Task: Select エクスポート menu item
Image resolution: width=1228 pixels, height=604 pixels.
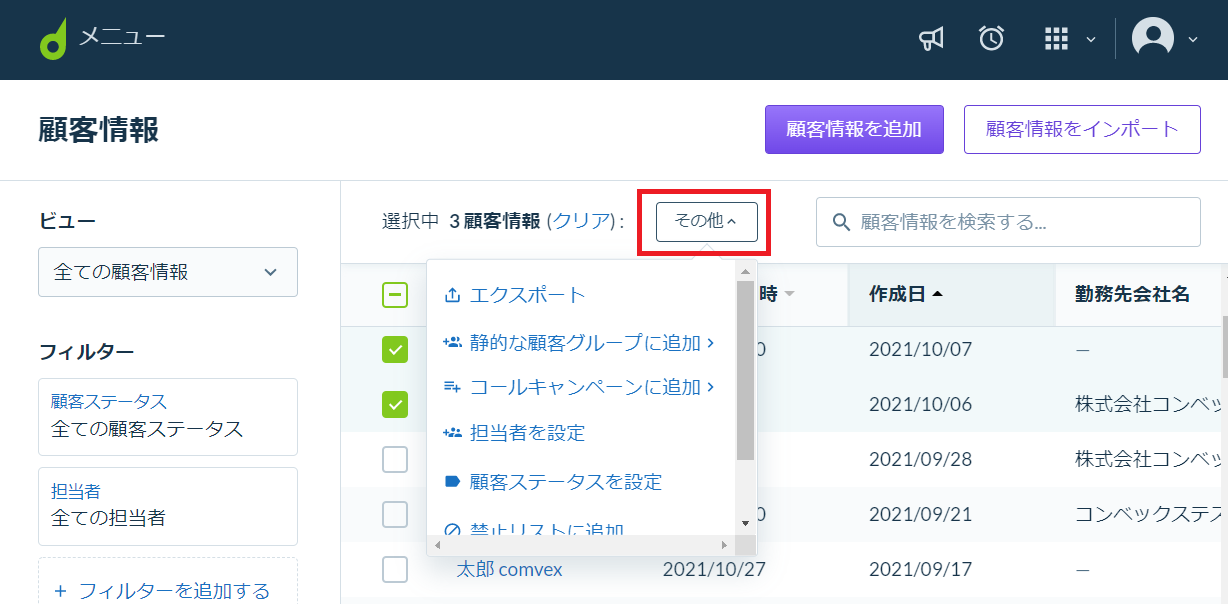Action: pos(527,295)
